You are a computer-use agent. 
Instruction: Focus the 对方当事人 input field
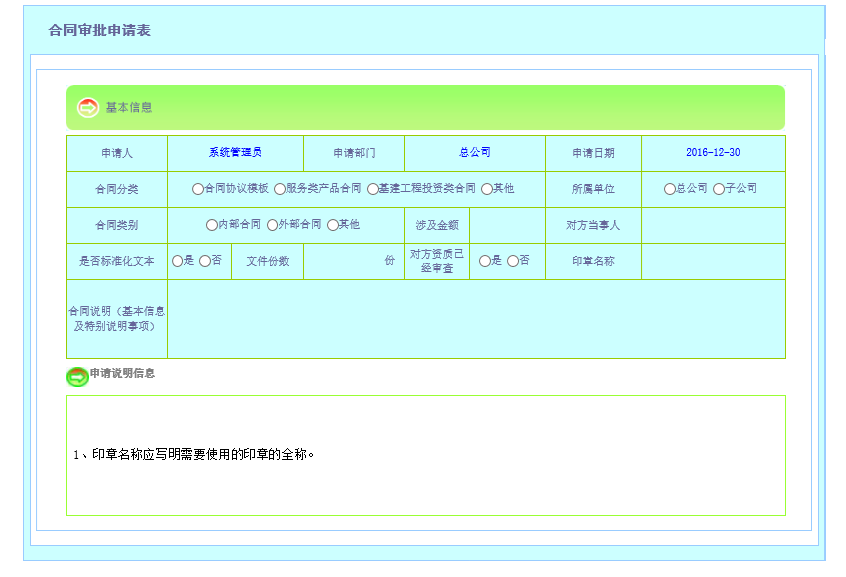tap(713, 226)
